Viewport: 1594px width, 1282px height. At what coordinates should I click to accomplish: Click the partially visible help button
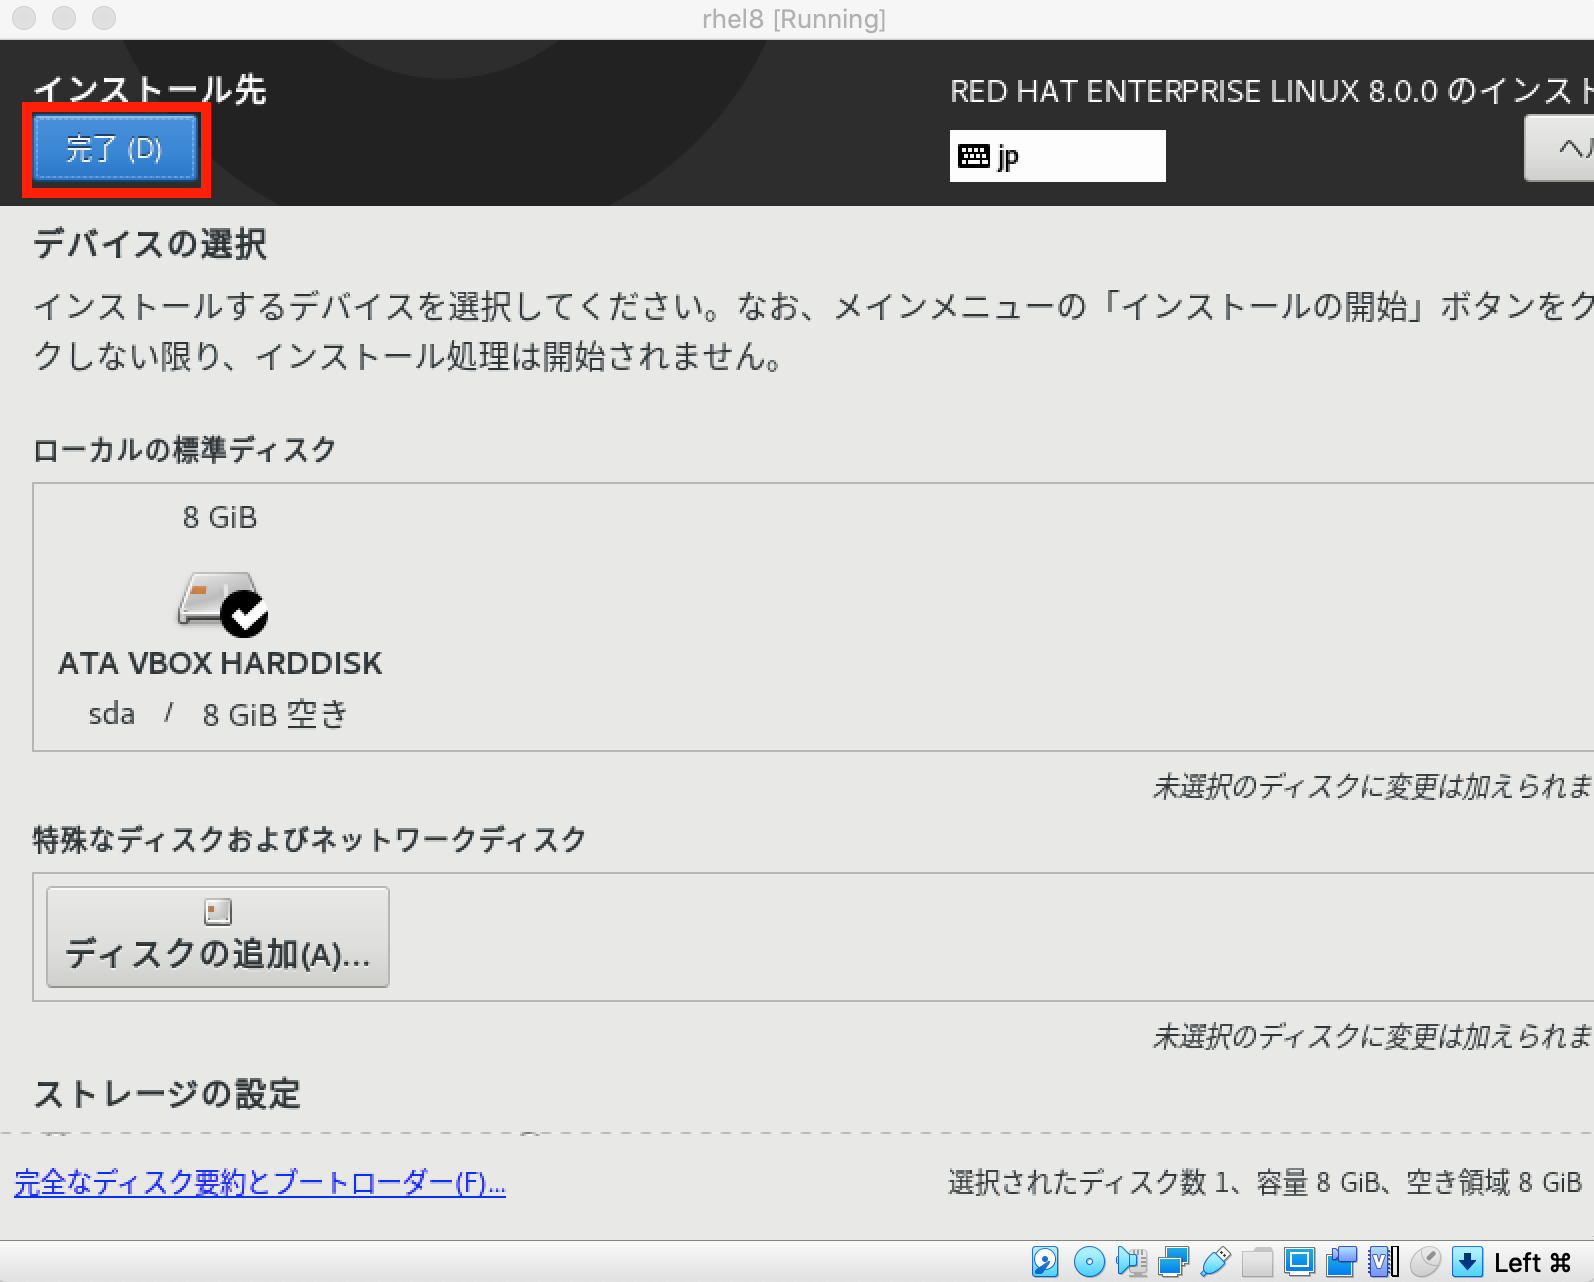pos(1560,149)
